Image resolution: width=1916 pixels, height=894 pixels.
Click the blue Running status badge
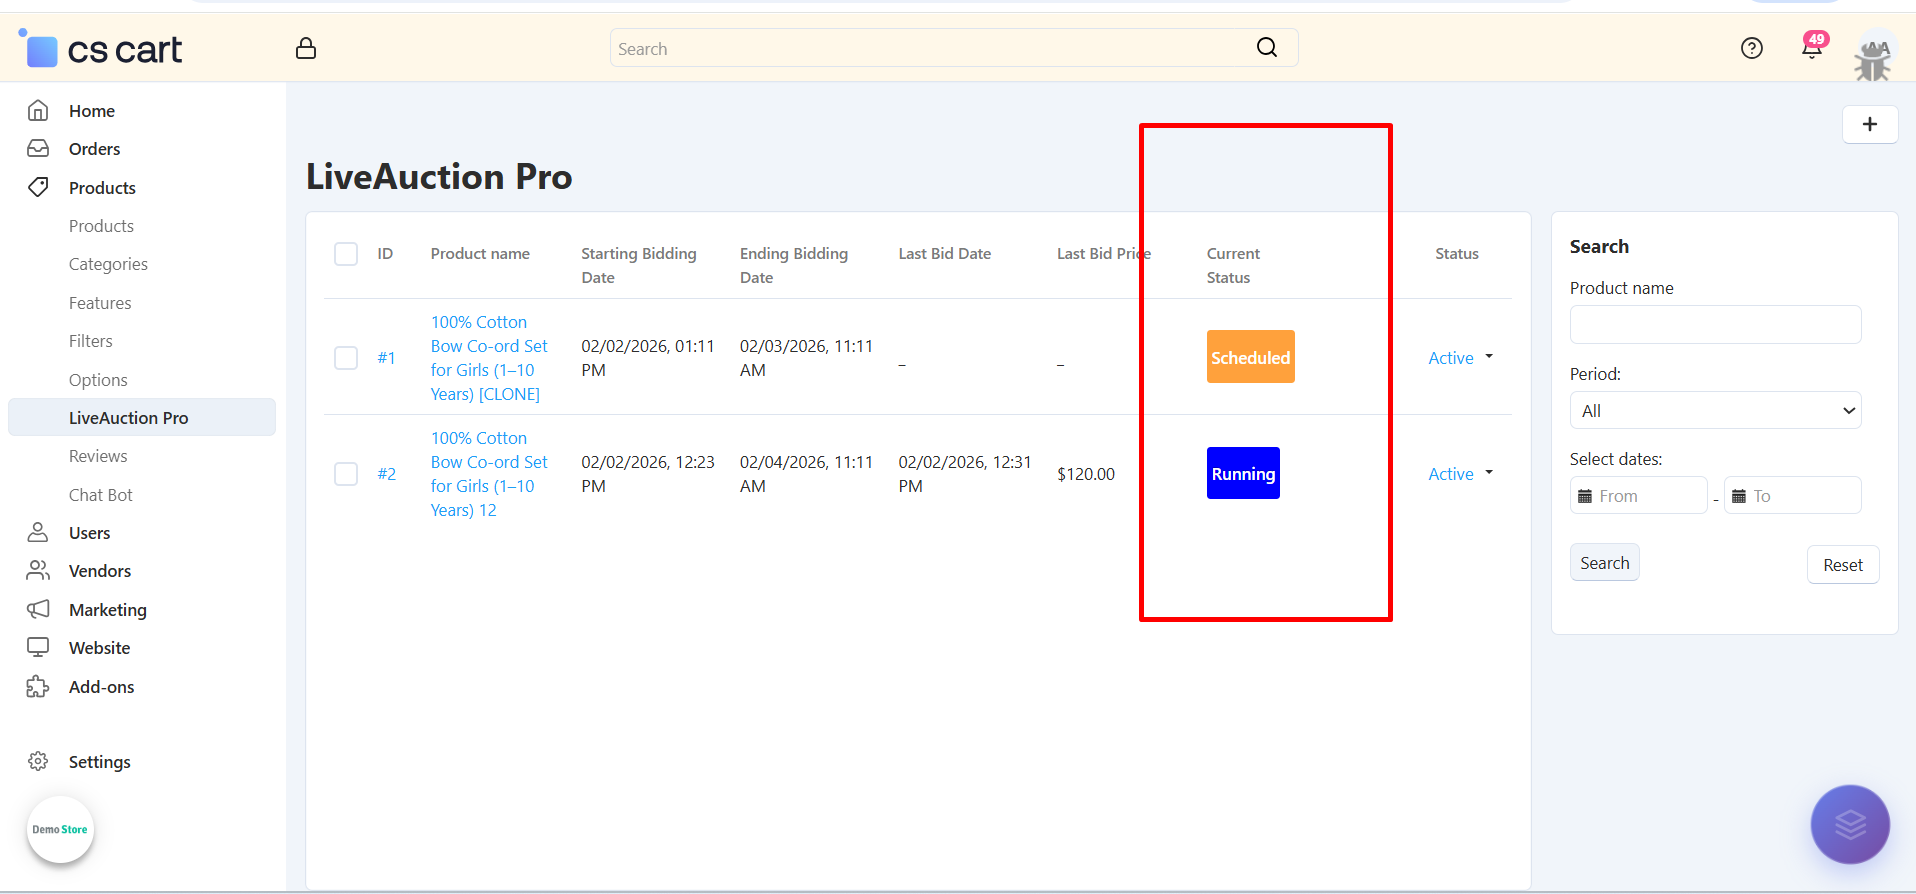pos(1243,474)
